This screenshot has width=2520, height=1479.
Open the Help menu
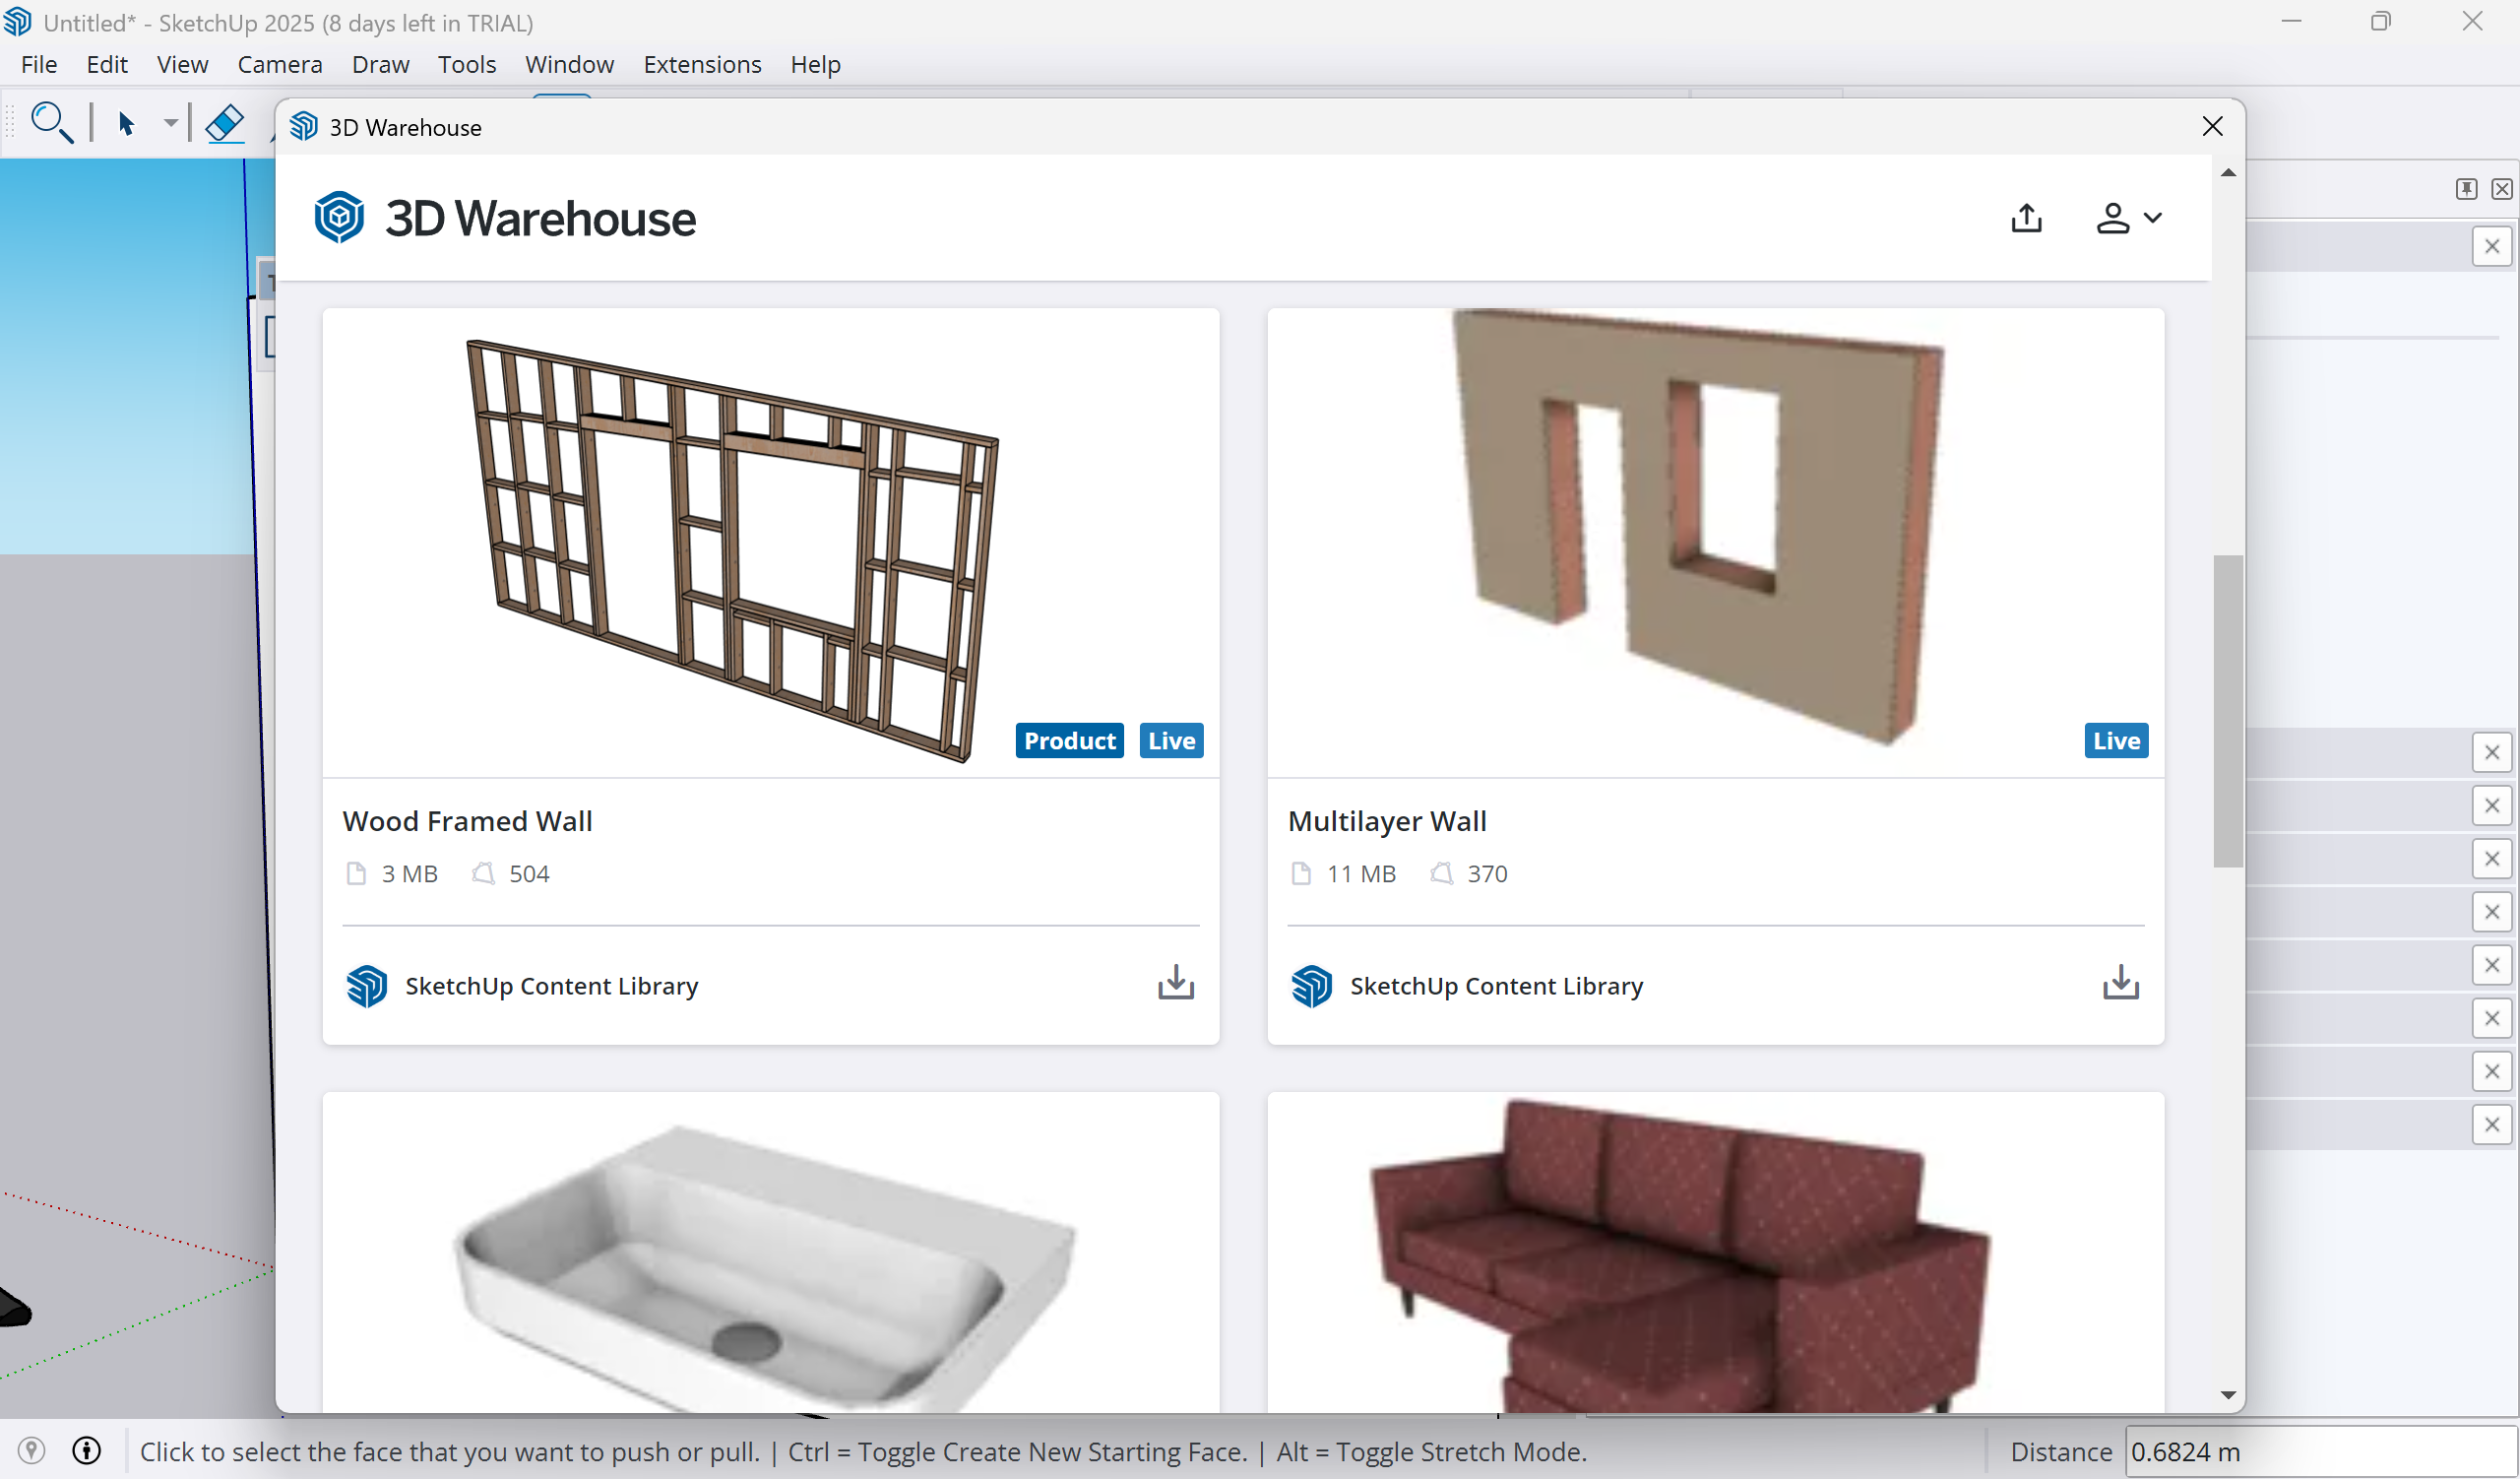pos(815,64)
